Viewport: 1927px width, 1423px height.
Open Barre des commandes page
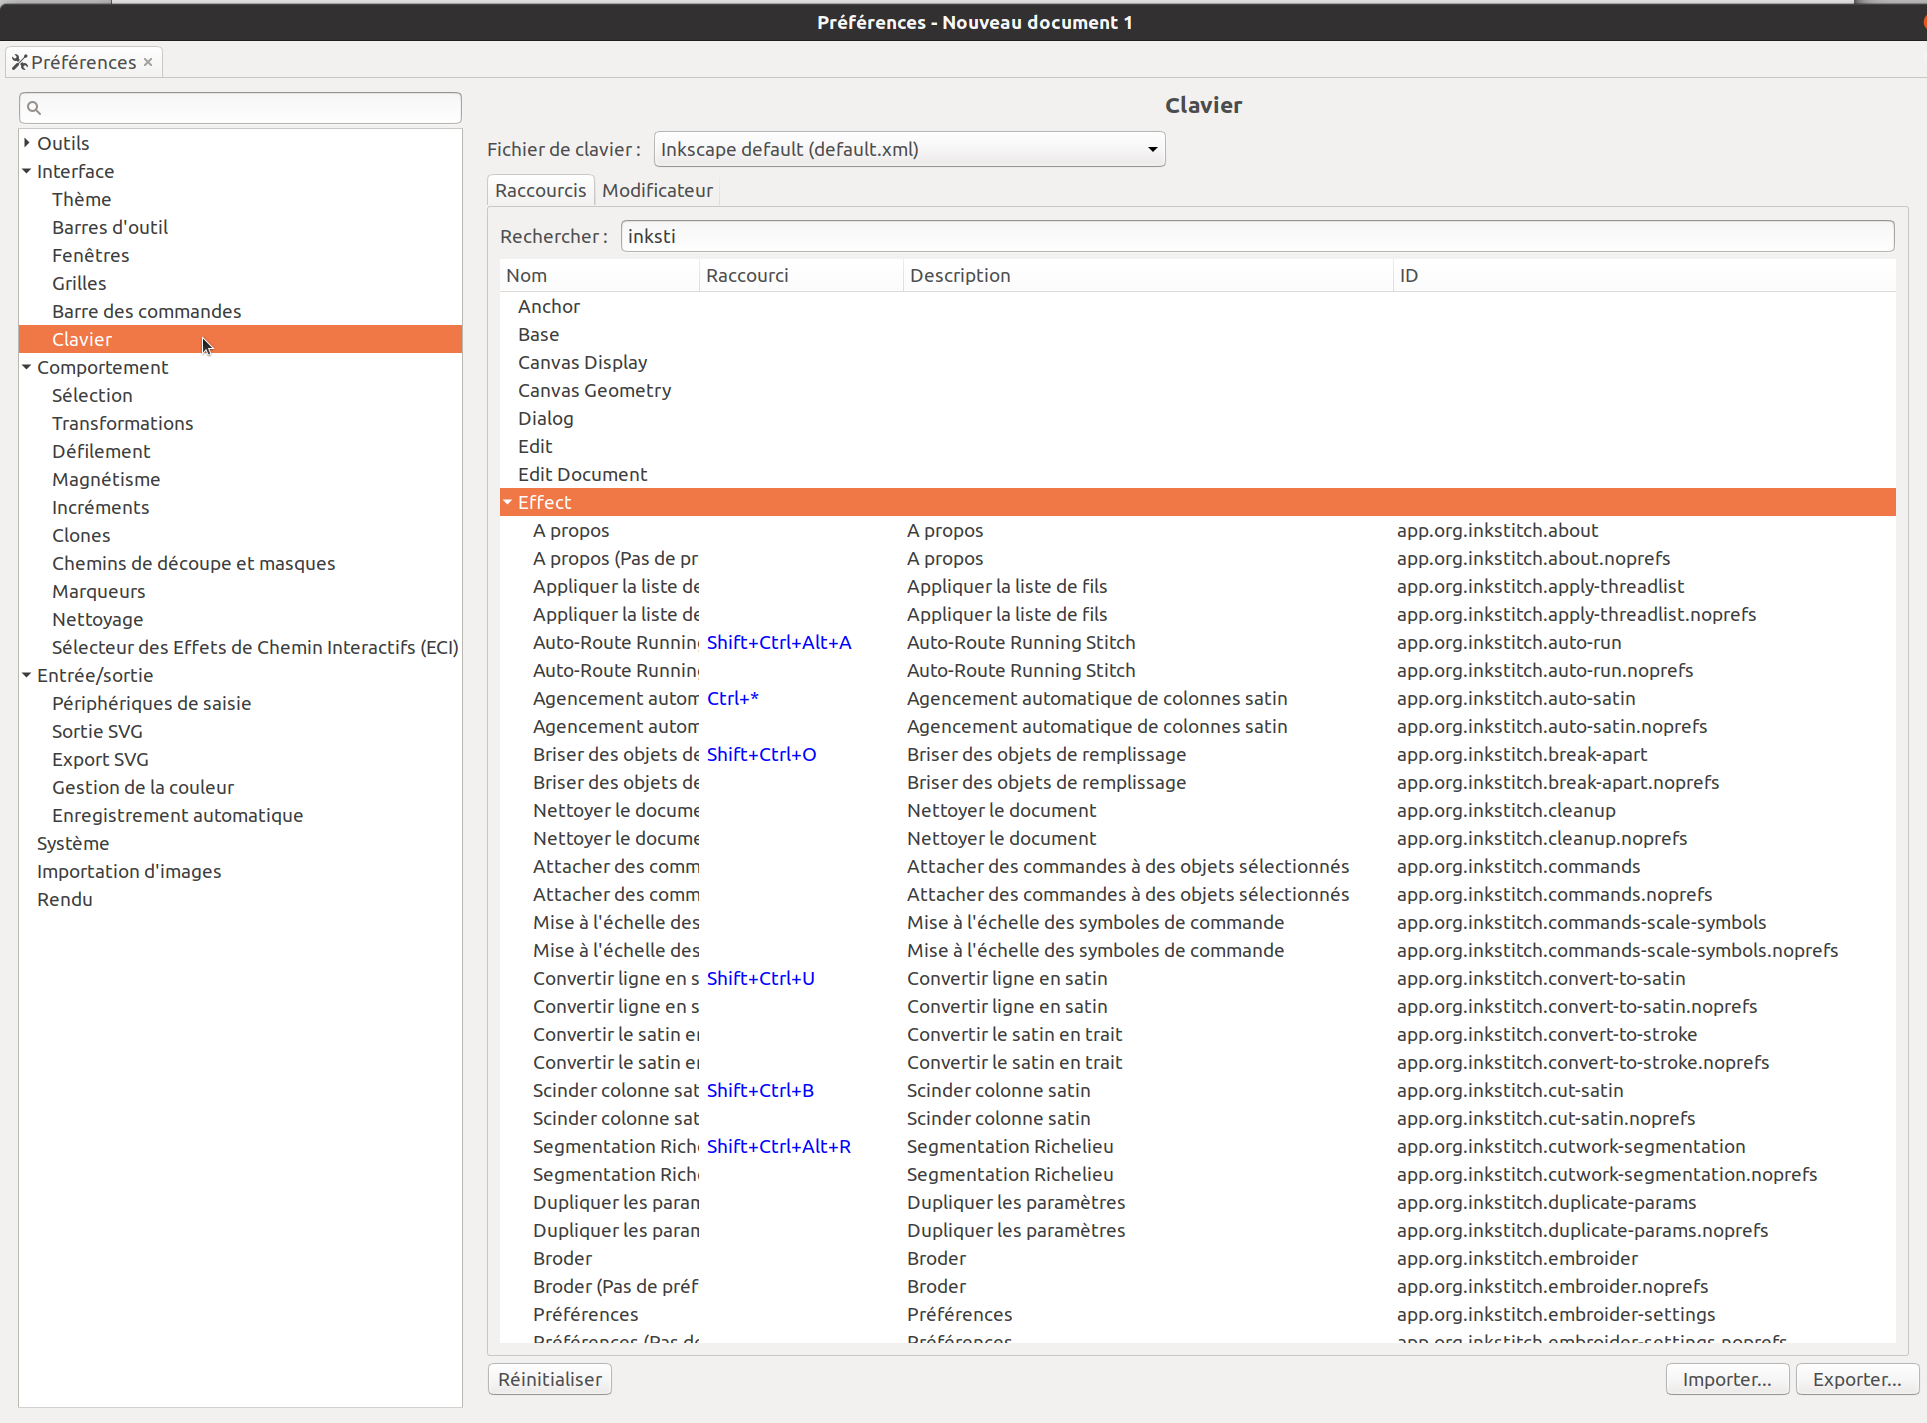coord(147,311)
